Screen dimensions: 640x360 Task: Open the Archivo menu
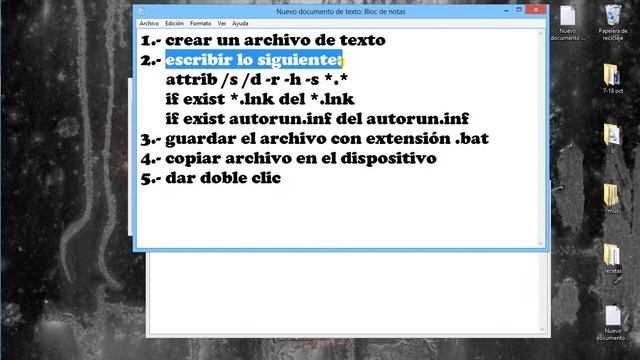tap(149, 24)
